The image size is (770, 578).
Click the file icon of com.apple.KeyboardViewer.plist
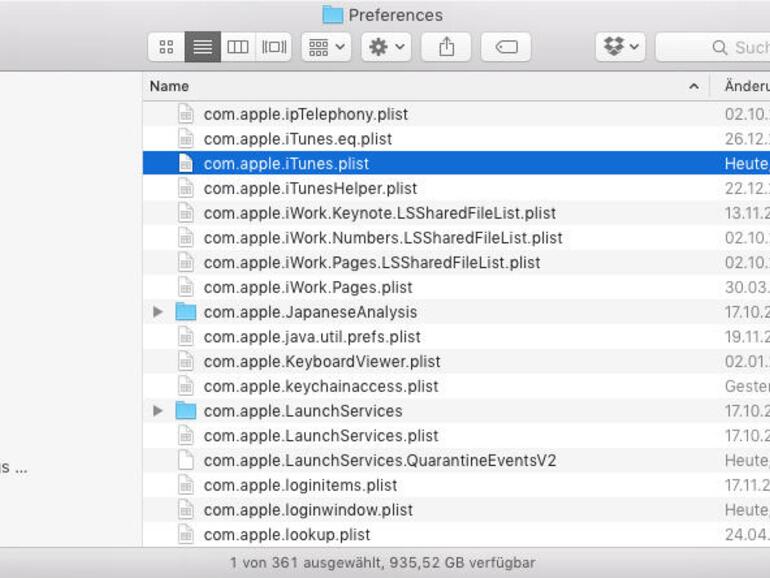(186, 361)
